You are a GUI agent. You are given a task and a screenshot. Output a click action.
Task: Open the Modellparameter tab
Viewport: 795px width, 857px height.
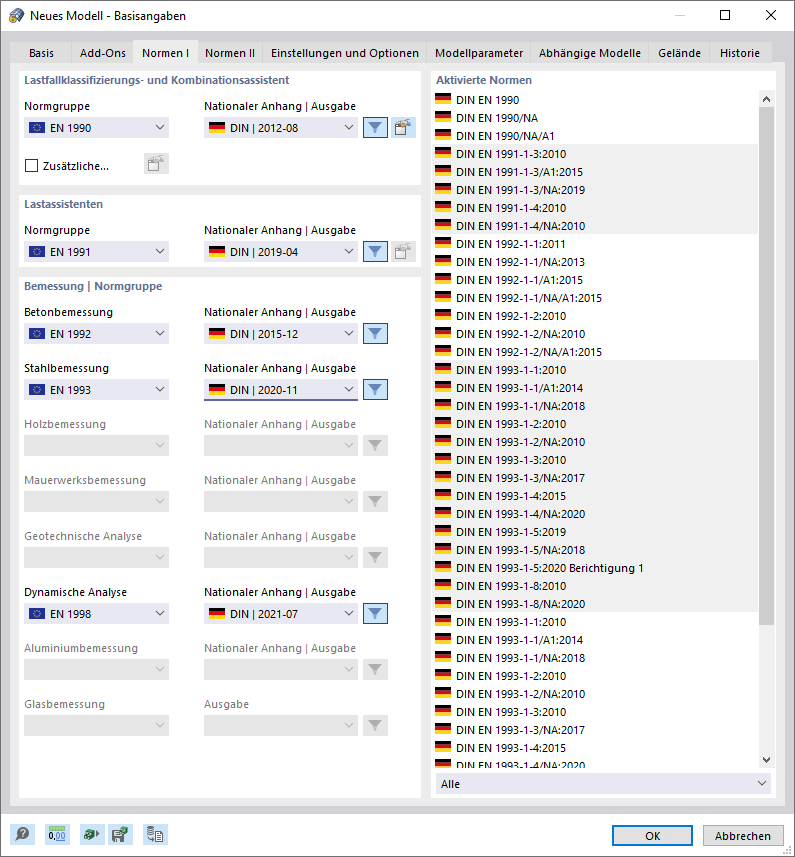tap(479, 53)
